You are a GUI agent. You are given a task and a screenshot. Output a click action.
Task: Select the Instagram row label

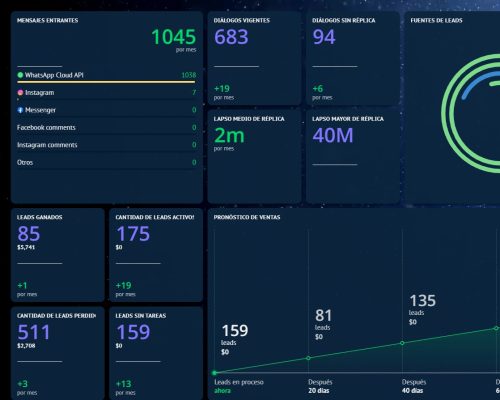pyautogui.click(x=39, y=93)
